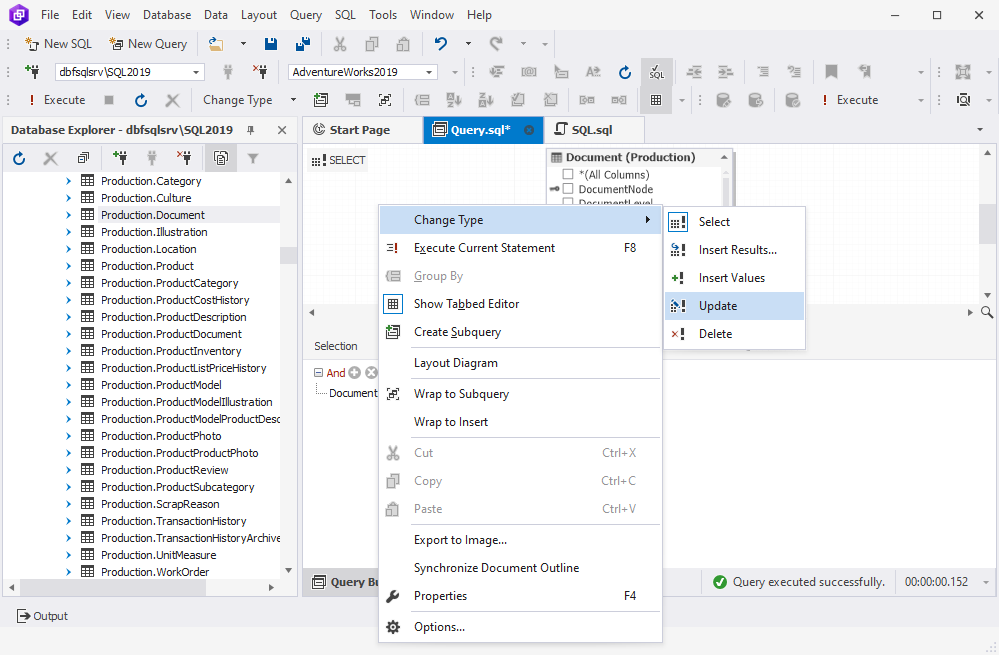999x655 pixels.
Task: Save the current query with the Save icon
Action: point(271,43)
